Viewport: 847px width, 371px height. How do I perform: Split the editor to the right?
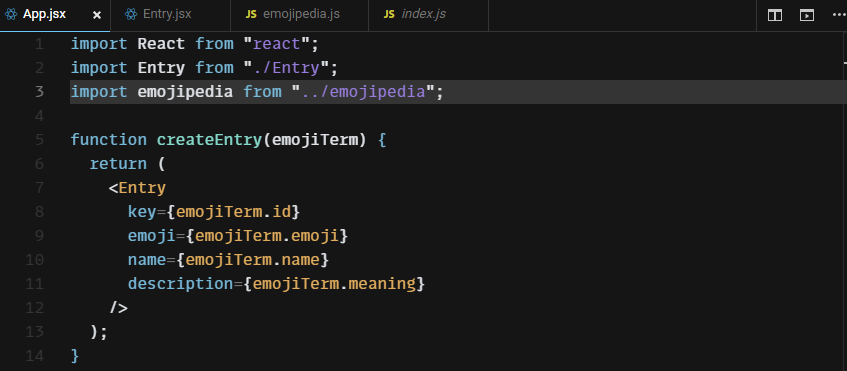(x=775, y=15)
